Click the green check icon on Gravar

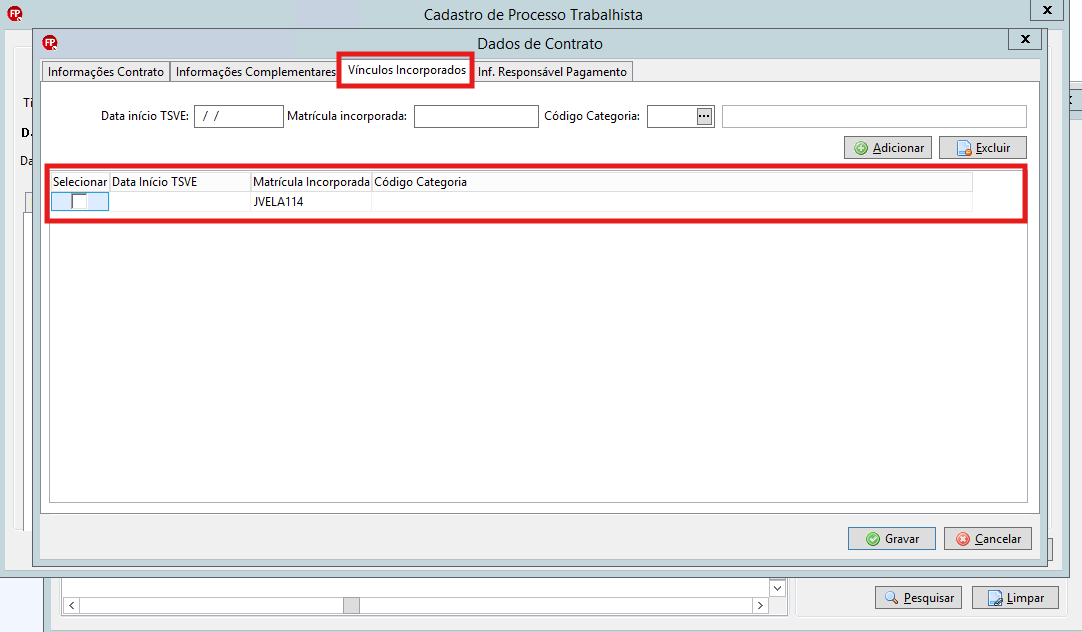tap(873, 539)
